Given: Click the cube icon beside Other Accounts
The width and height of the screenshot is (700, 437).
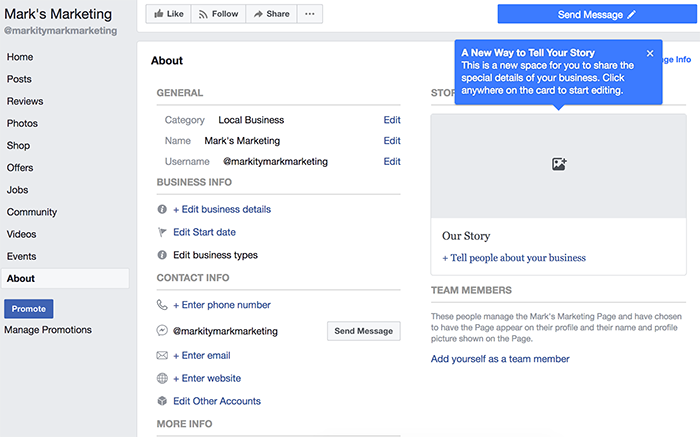Looking at the screenshot, I should pyautogui.click(x=162, y=401).
